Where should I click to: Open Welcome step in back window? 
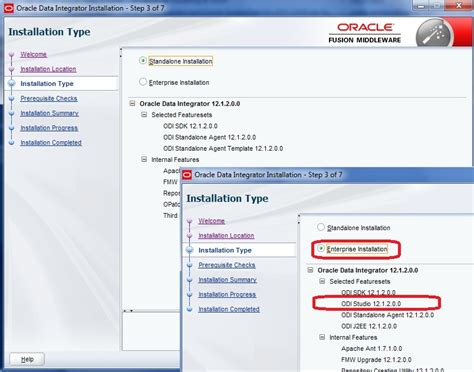(x=33, y=54)
